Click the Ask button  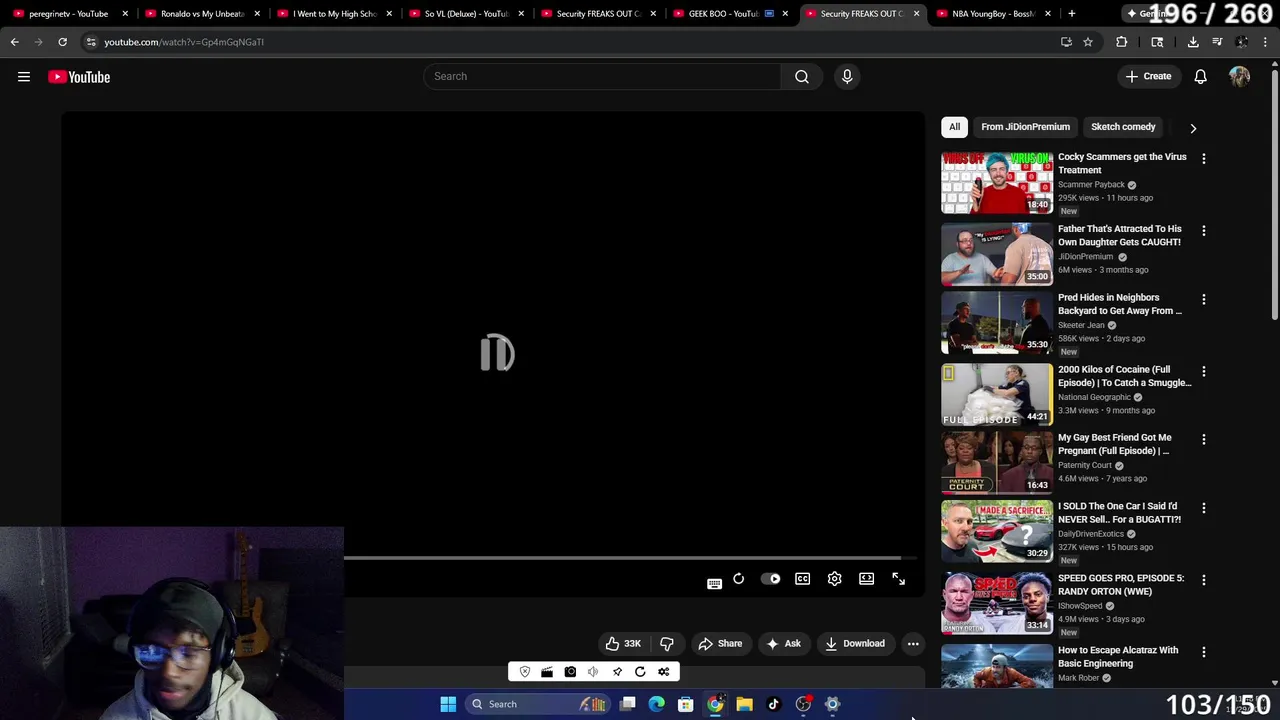coord(783,644)
